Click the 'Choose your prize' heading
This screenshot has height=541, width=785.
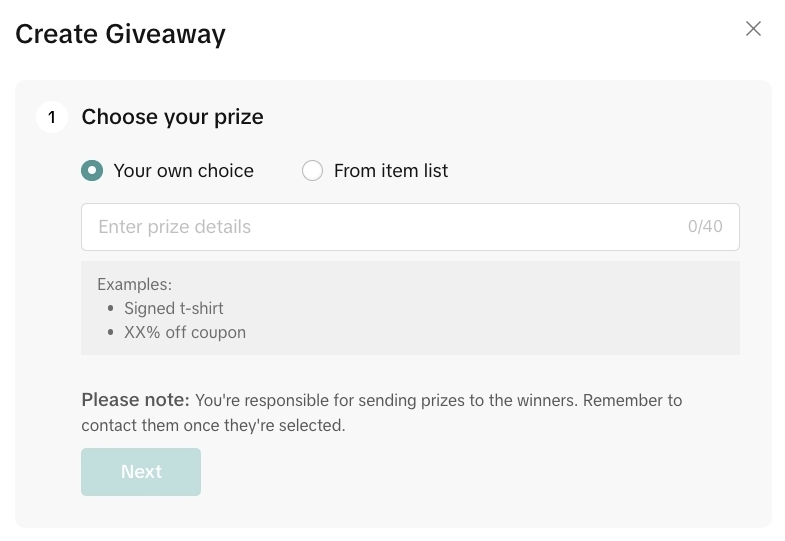tap(172, 117)
